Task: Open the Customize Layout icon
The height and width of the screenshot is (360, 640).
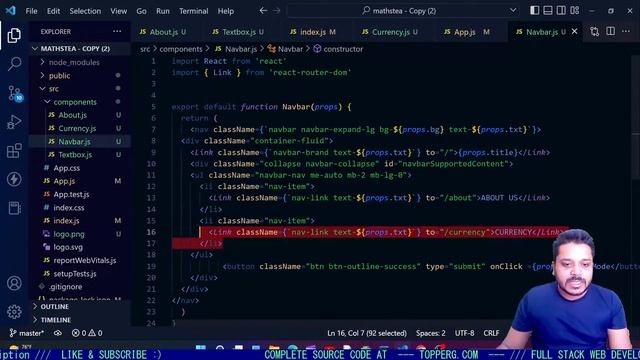Action: pyautogui.click(x=575, y=11)
